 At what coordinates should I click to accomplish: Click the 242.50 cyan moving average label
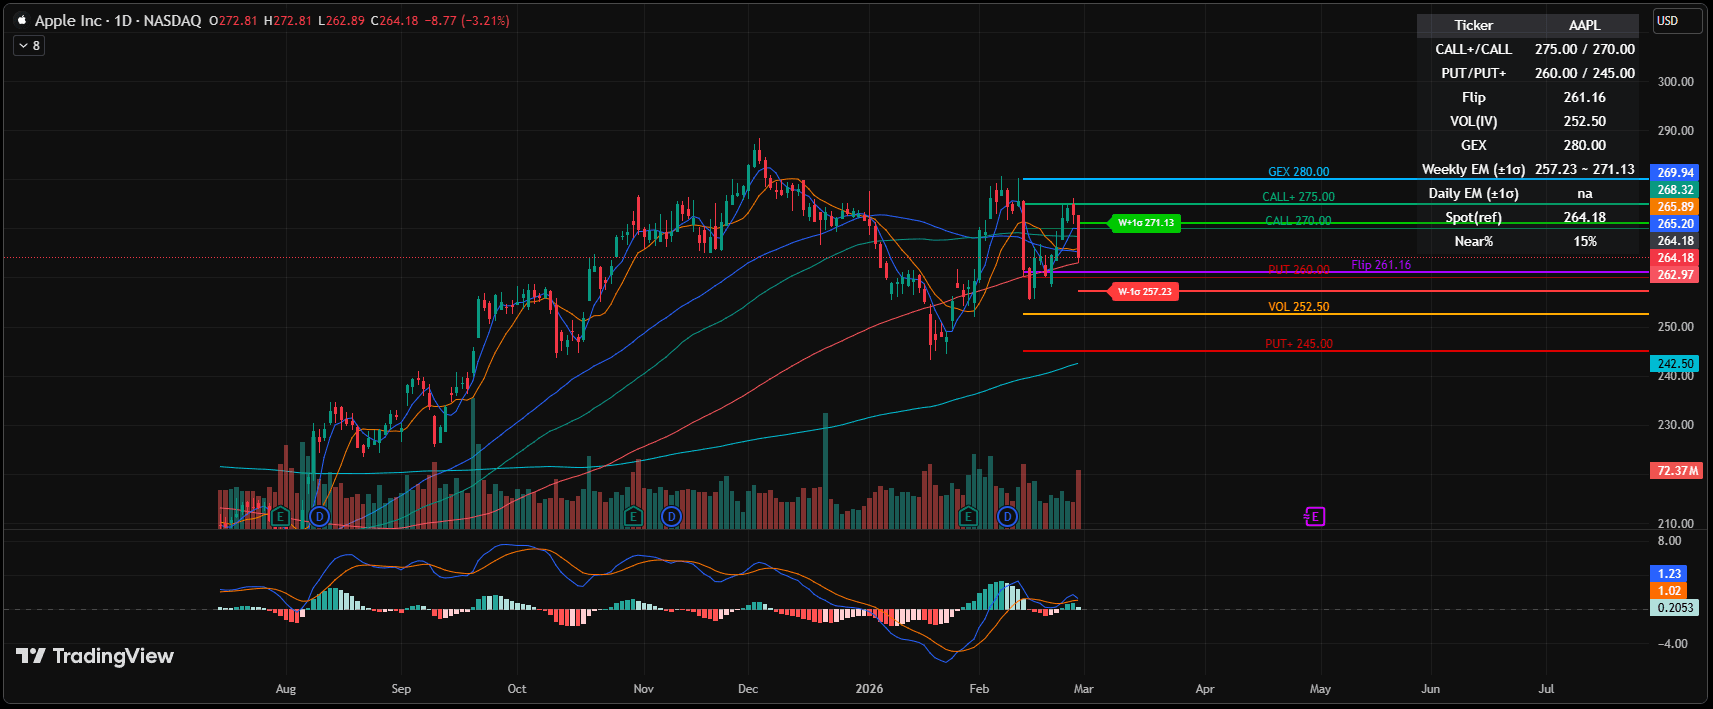pos(1675,364)
